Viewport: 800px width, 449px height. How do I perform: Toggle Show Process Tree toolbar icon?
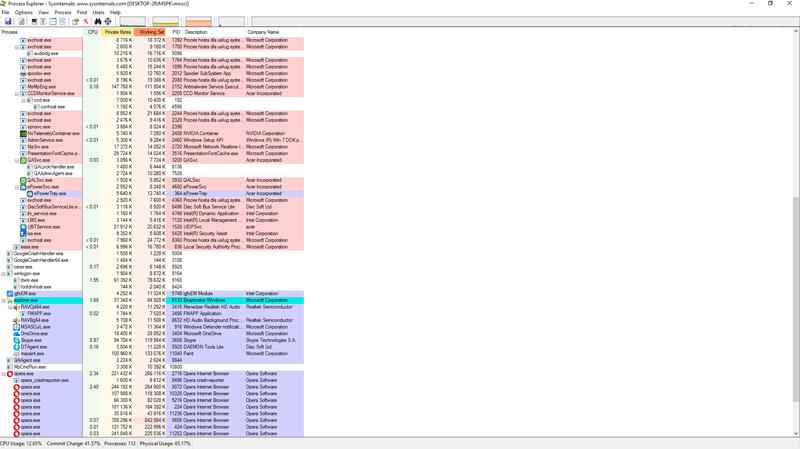pos(43,21)
